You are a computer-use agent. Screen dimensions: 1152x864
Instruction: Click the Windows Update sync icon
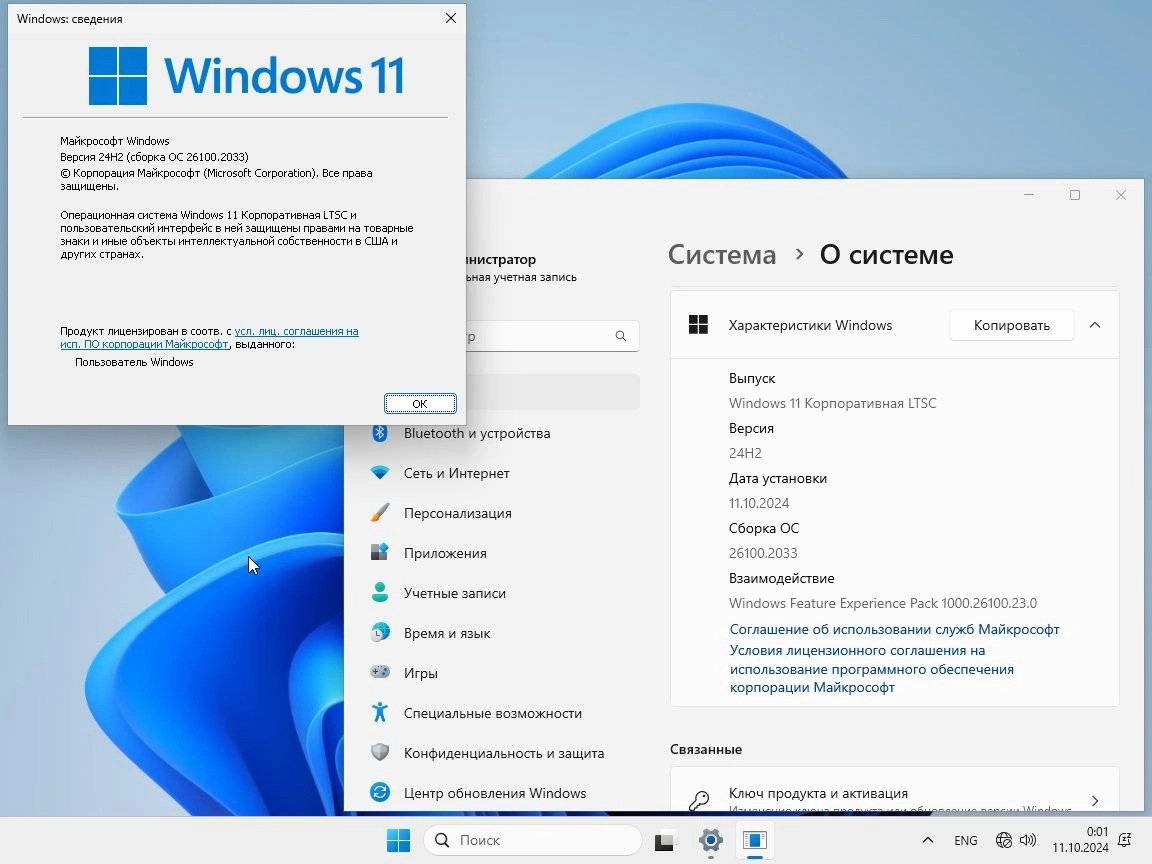click(380, 792)
